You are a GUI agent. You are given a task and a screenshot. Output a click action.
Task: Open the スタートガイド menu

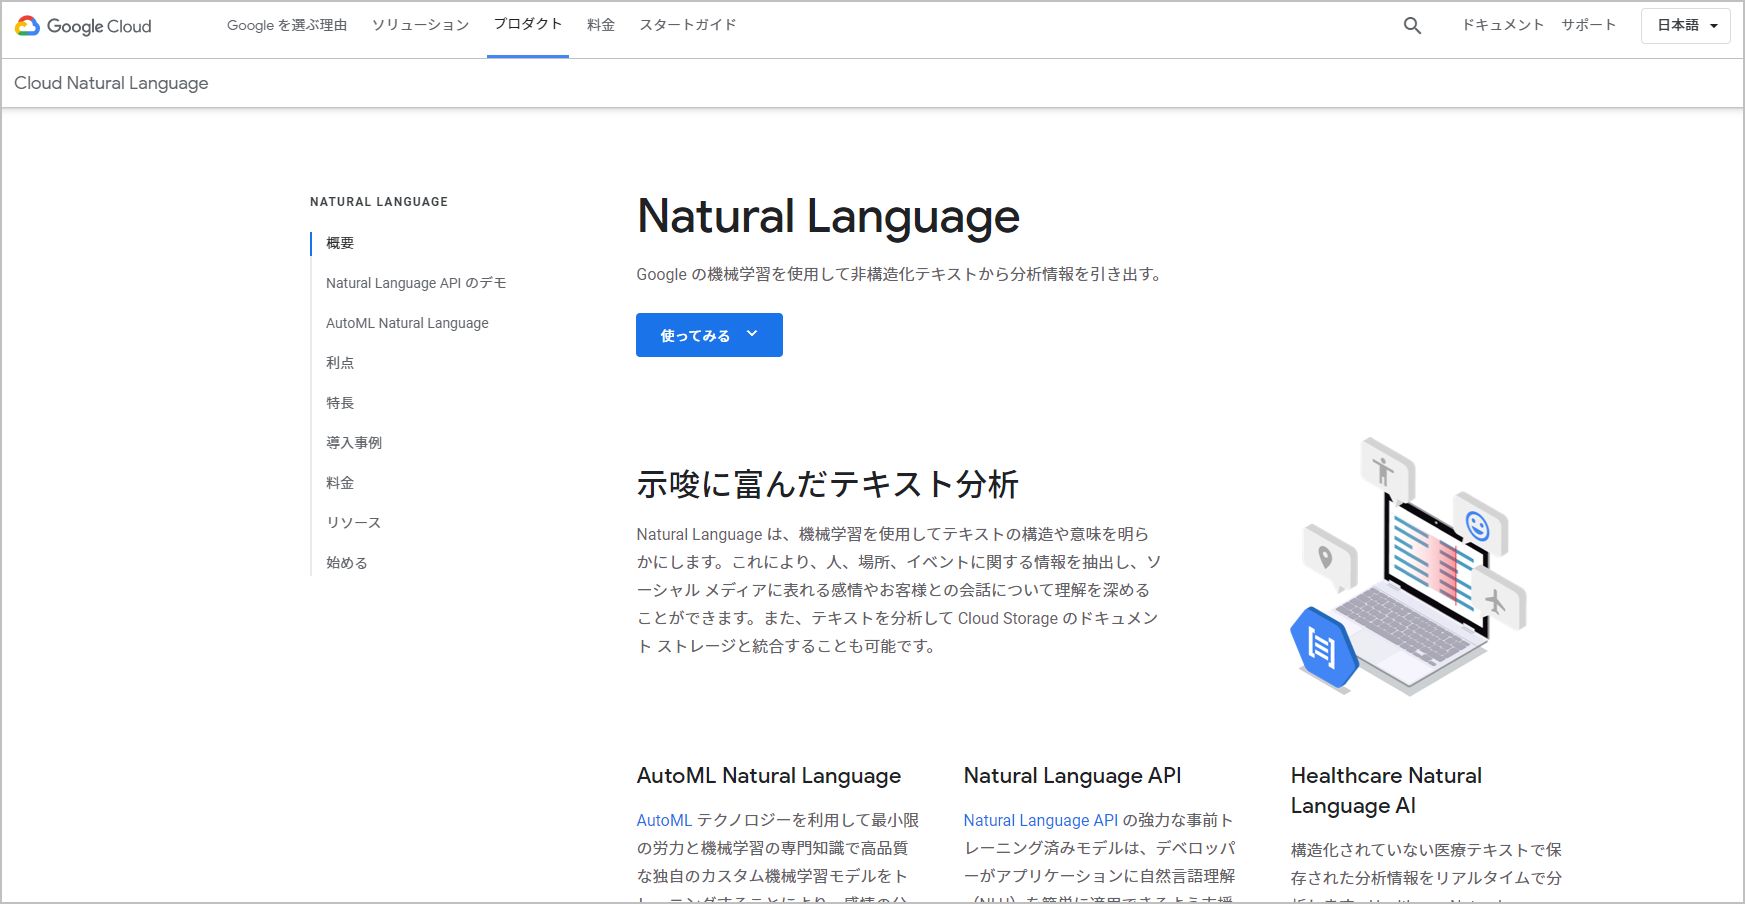[x=688, y=25]
